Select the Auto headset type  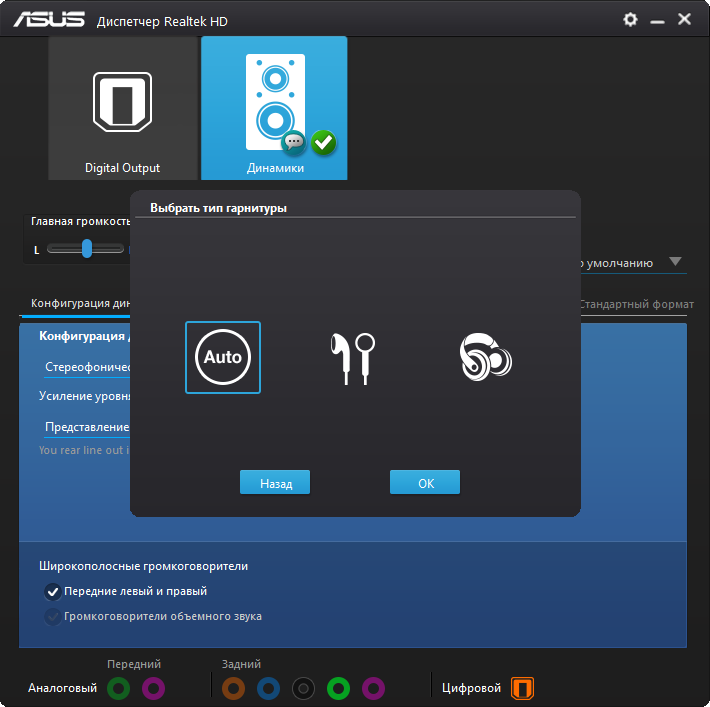[223, 357]
